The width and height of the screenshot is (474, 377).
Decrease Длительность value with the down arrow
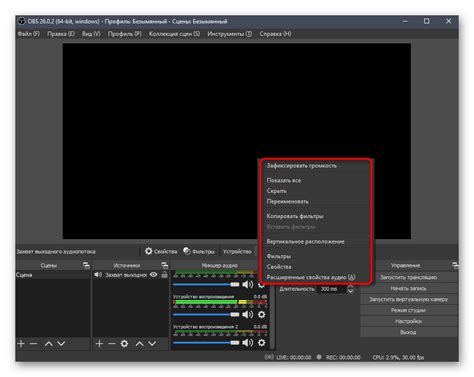pos(350,291)
